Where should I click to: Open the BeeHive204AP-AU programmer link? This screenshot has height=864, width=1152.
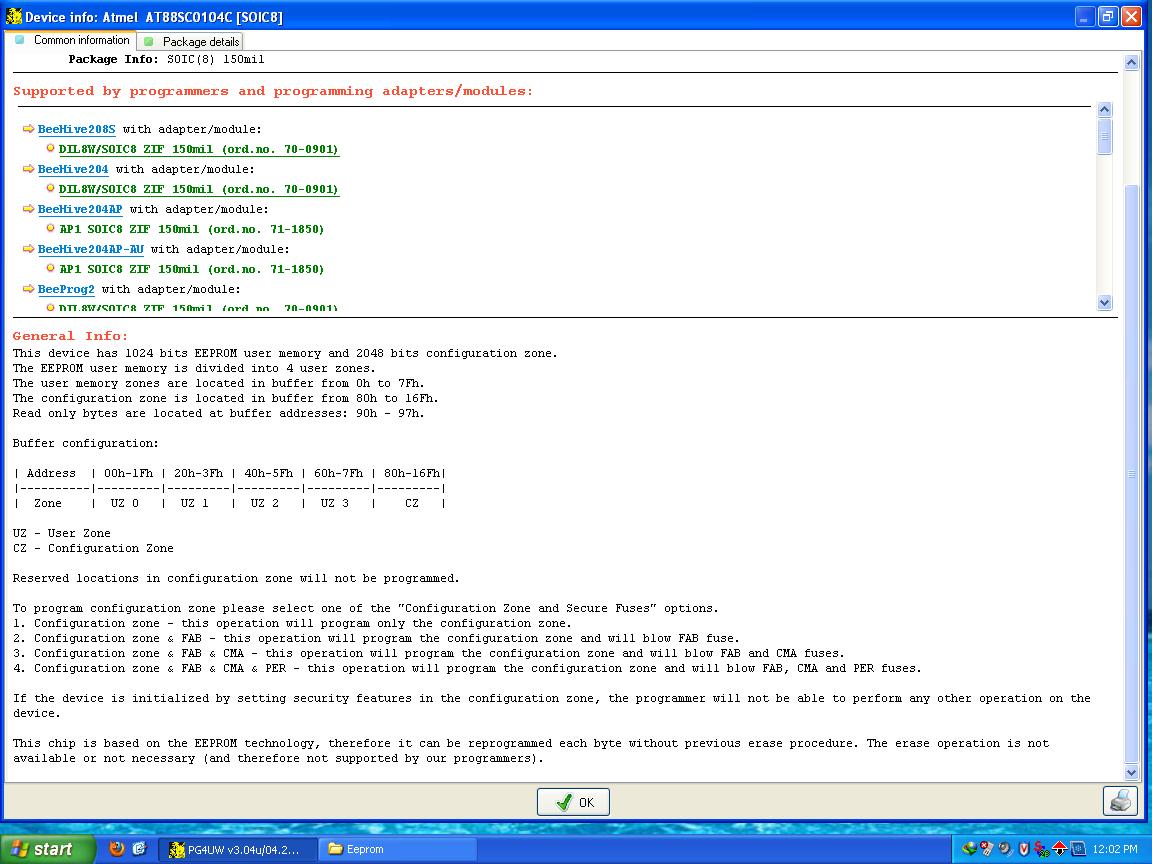coord(90,250)
